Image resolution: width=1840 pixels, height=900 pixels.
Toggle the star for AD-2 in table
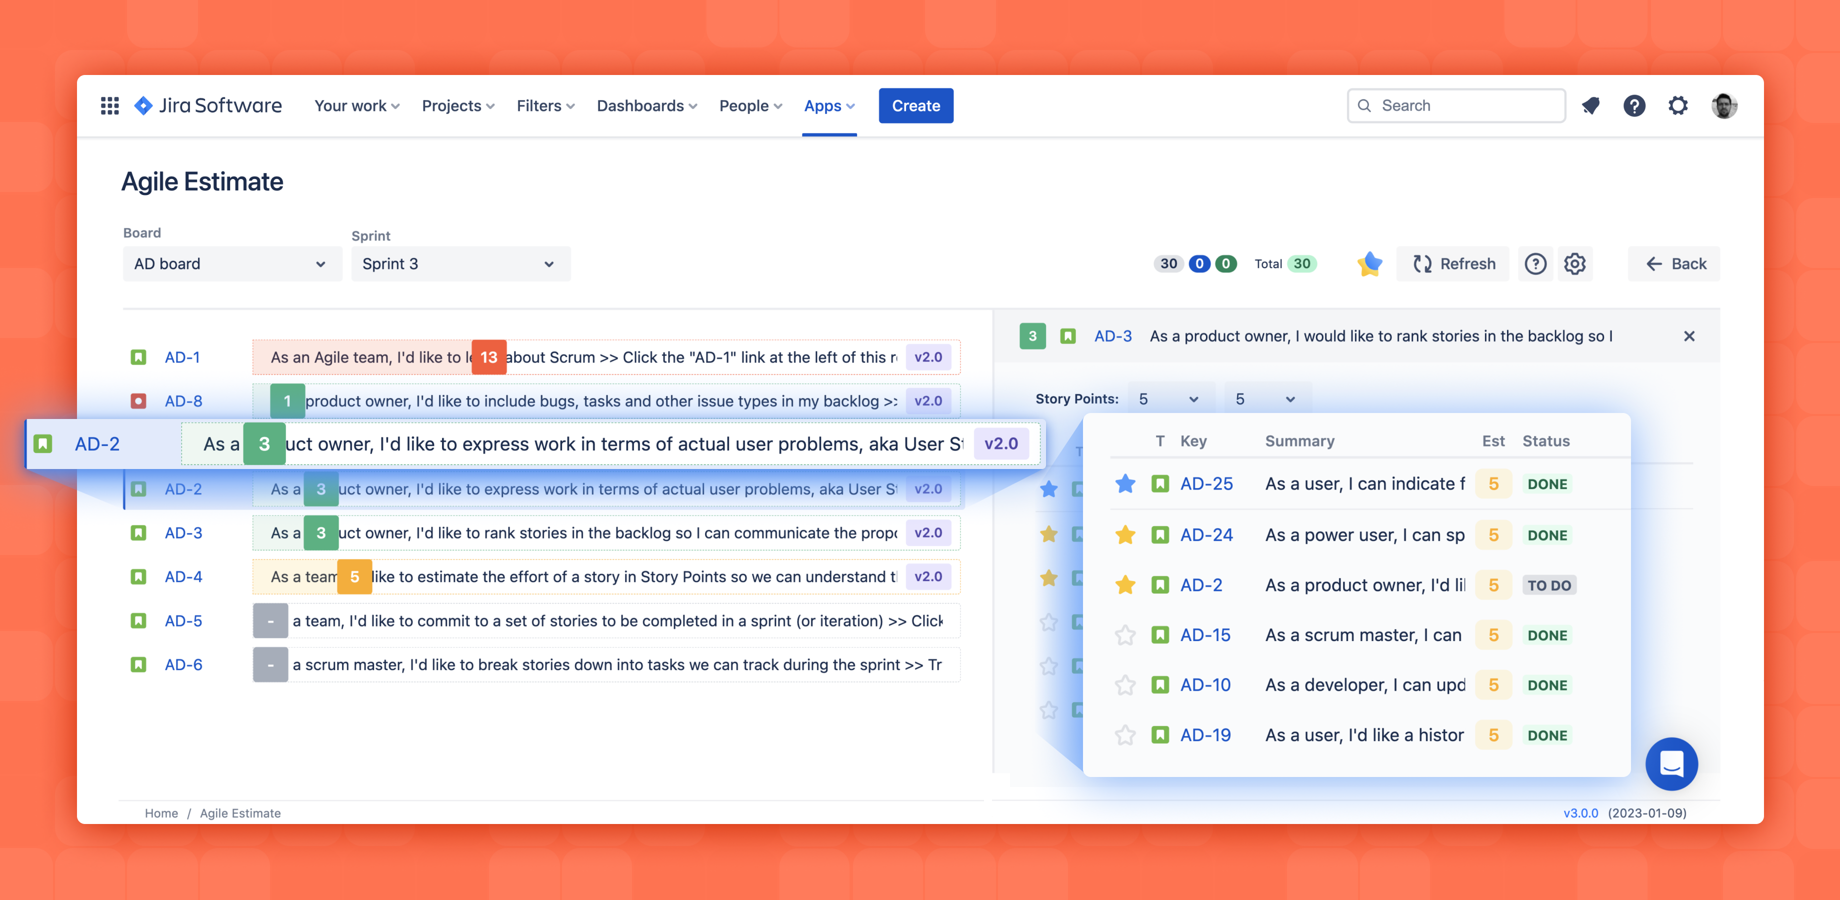pyautogui.click(x=1125, y=585)
